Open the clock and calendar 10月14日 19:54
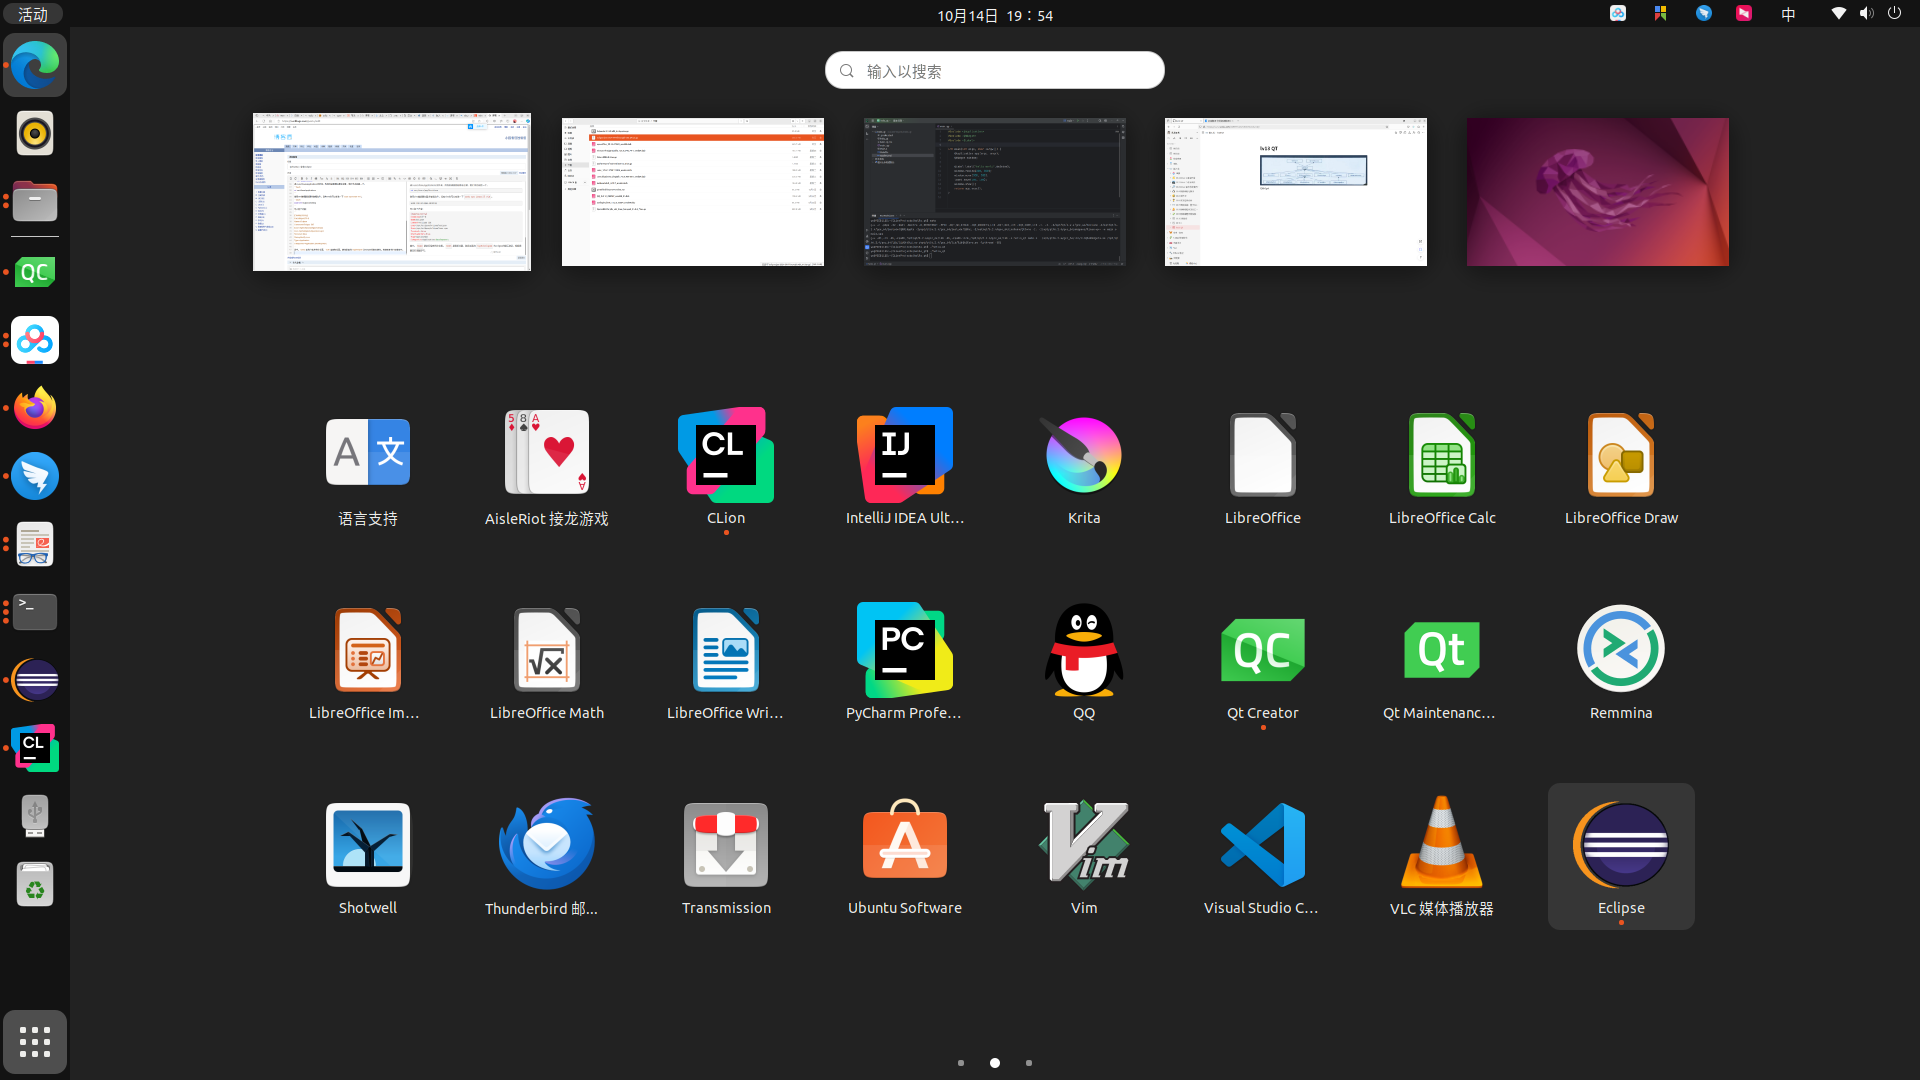This screenshot has height=1080, width=1920. tap(994, 15)
